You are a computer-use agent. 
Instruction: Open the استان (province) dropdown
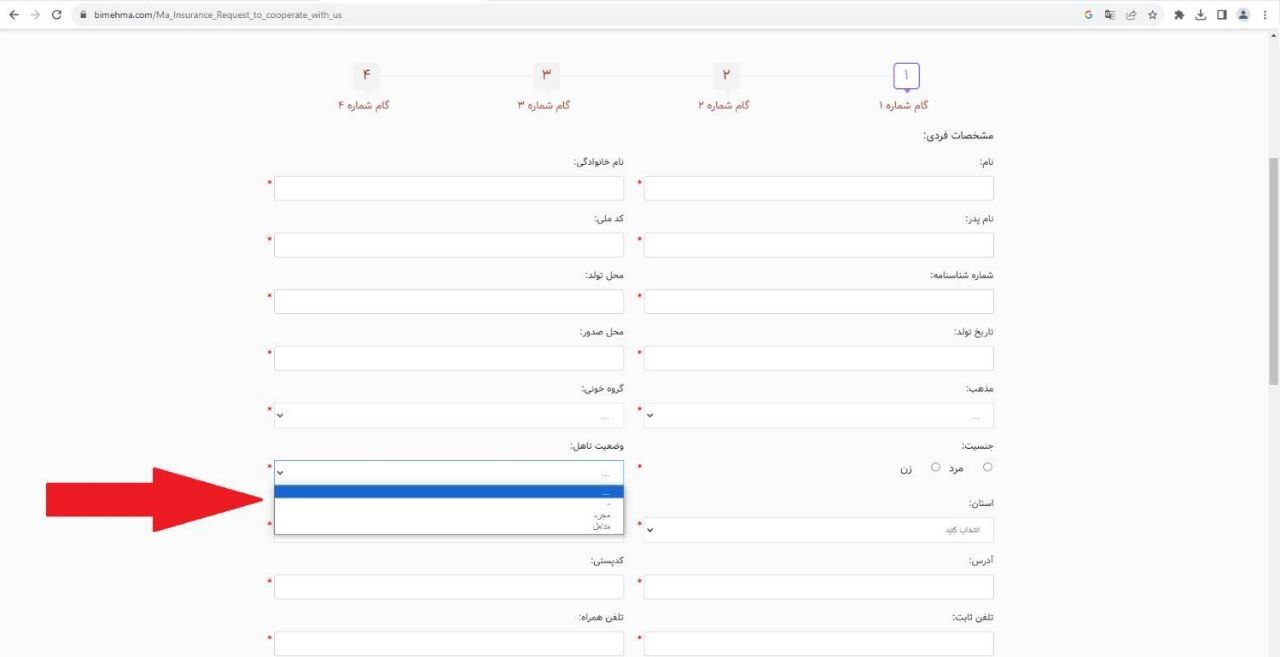point(818,530)
